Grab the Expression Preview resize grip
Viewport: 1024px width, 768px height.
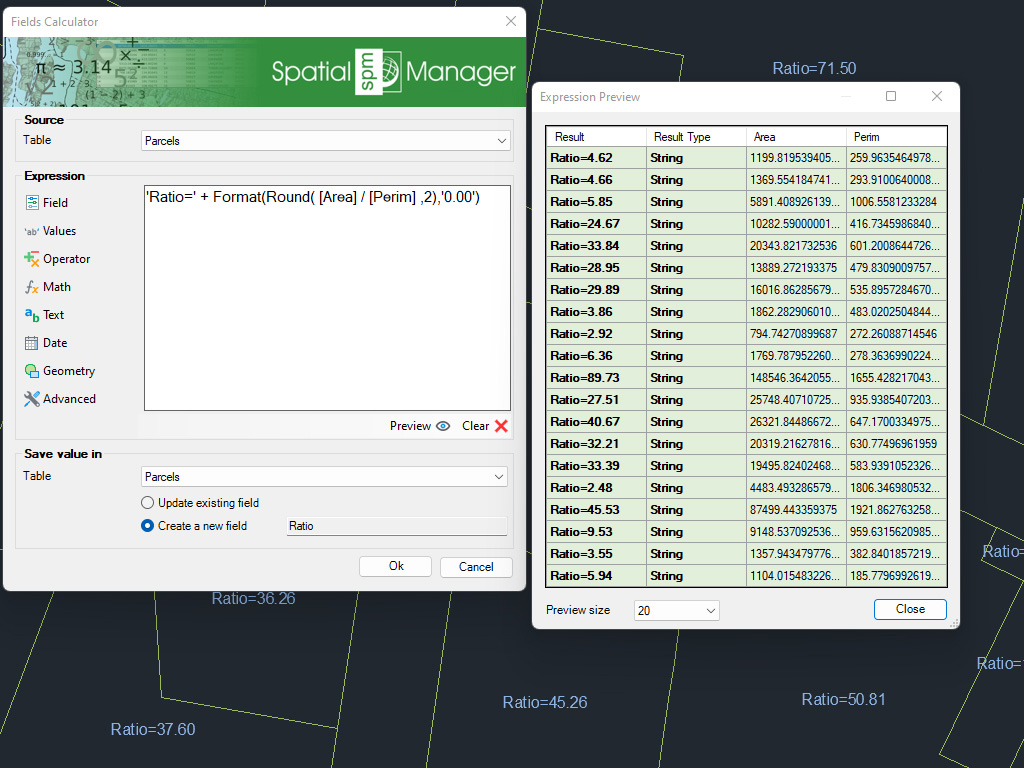coord(953,623)
